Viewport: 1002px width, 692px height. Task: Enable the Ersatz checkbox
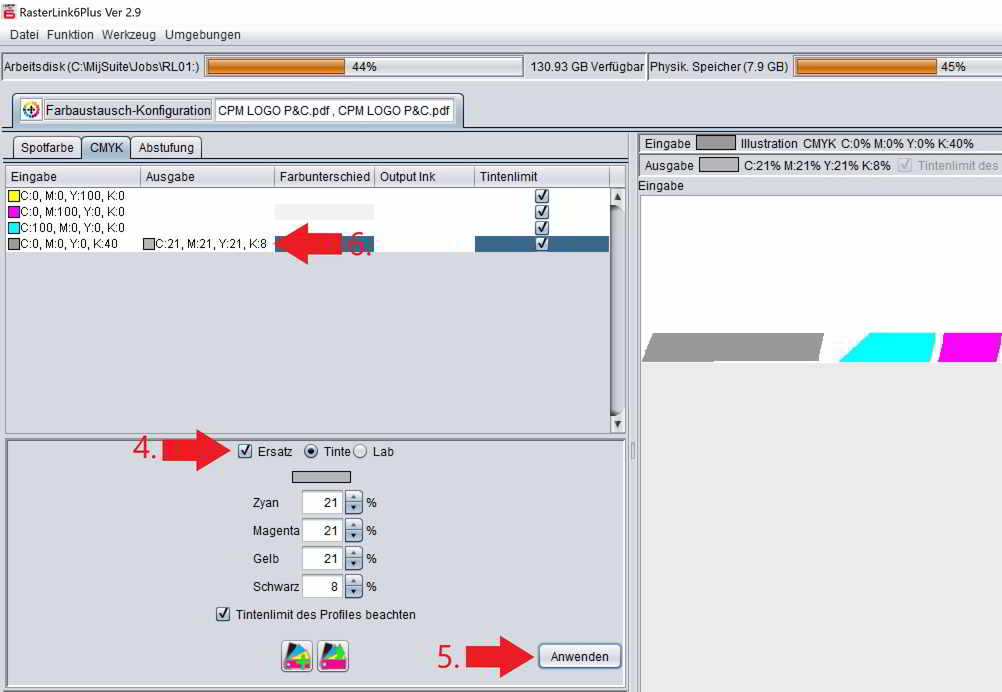click(246, 451)
